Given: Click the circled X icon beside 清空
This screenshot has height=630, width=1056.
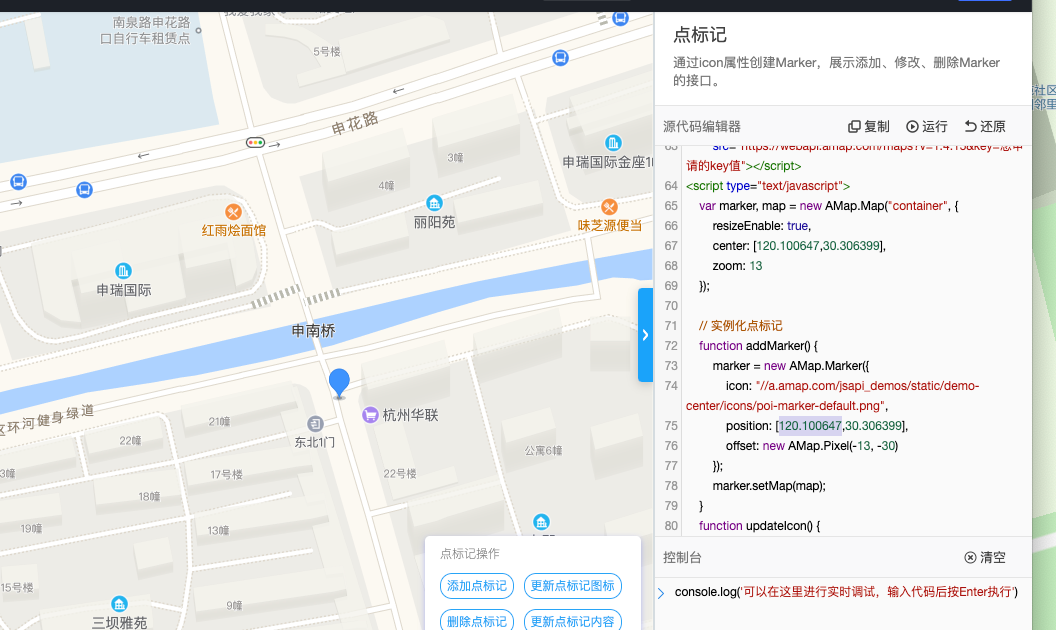Looking at the screenshot, I should [x=970, y=557].
